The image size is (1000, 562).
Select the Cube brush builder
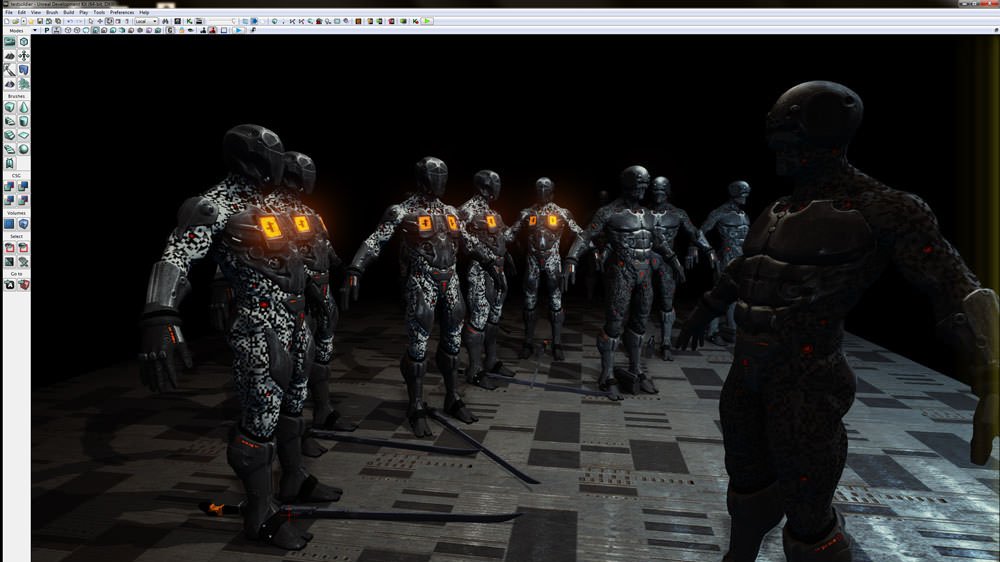[x=10, y=107]
